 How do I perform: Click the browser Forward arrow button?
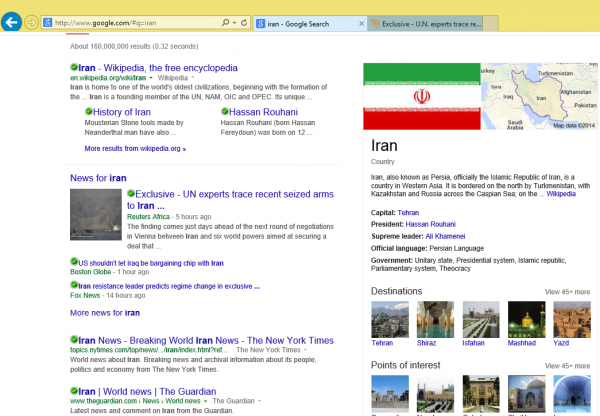[31, 23]
